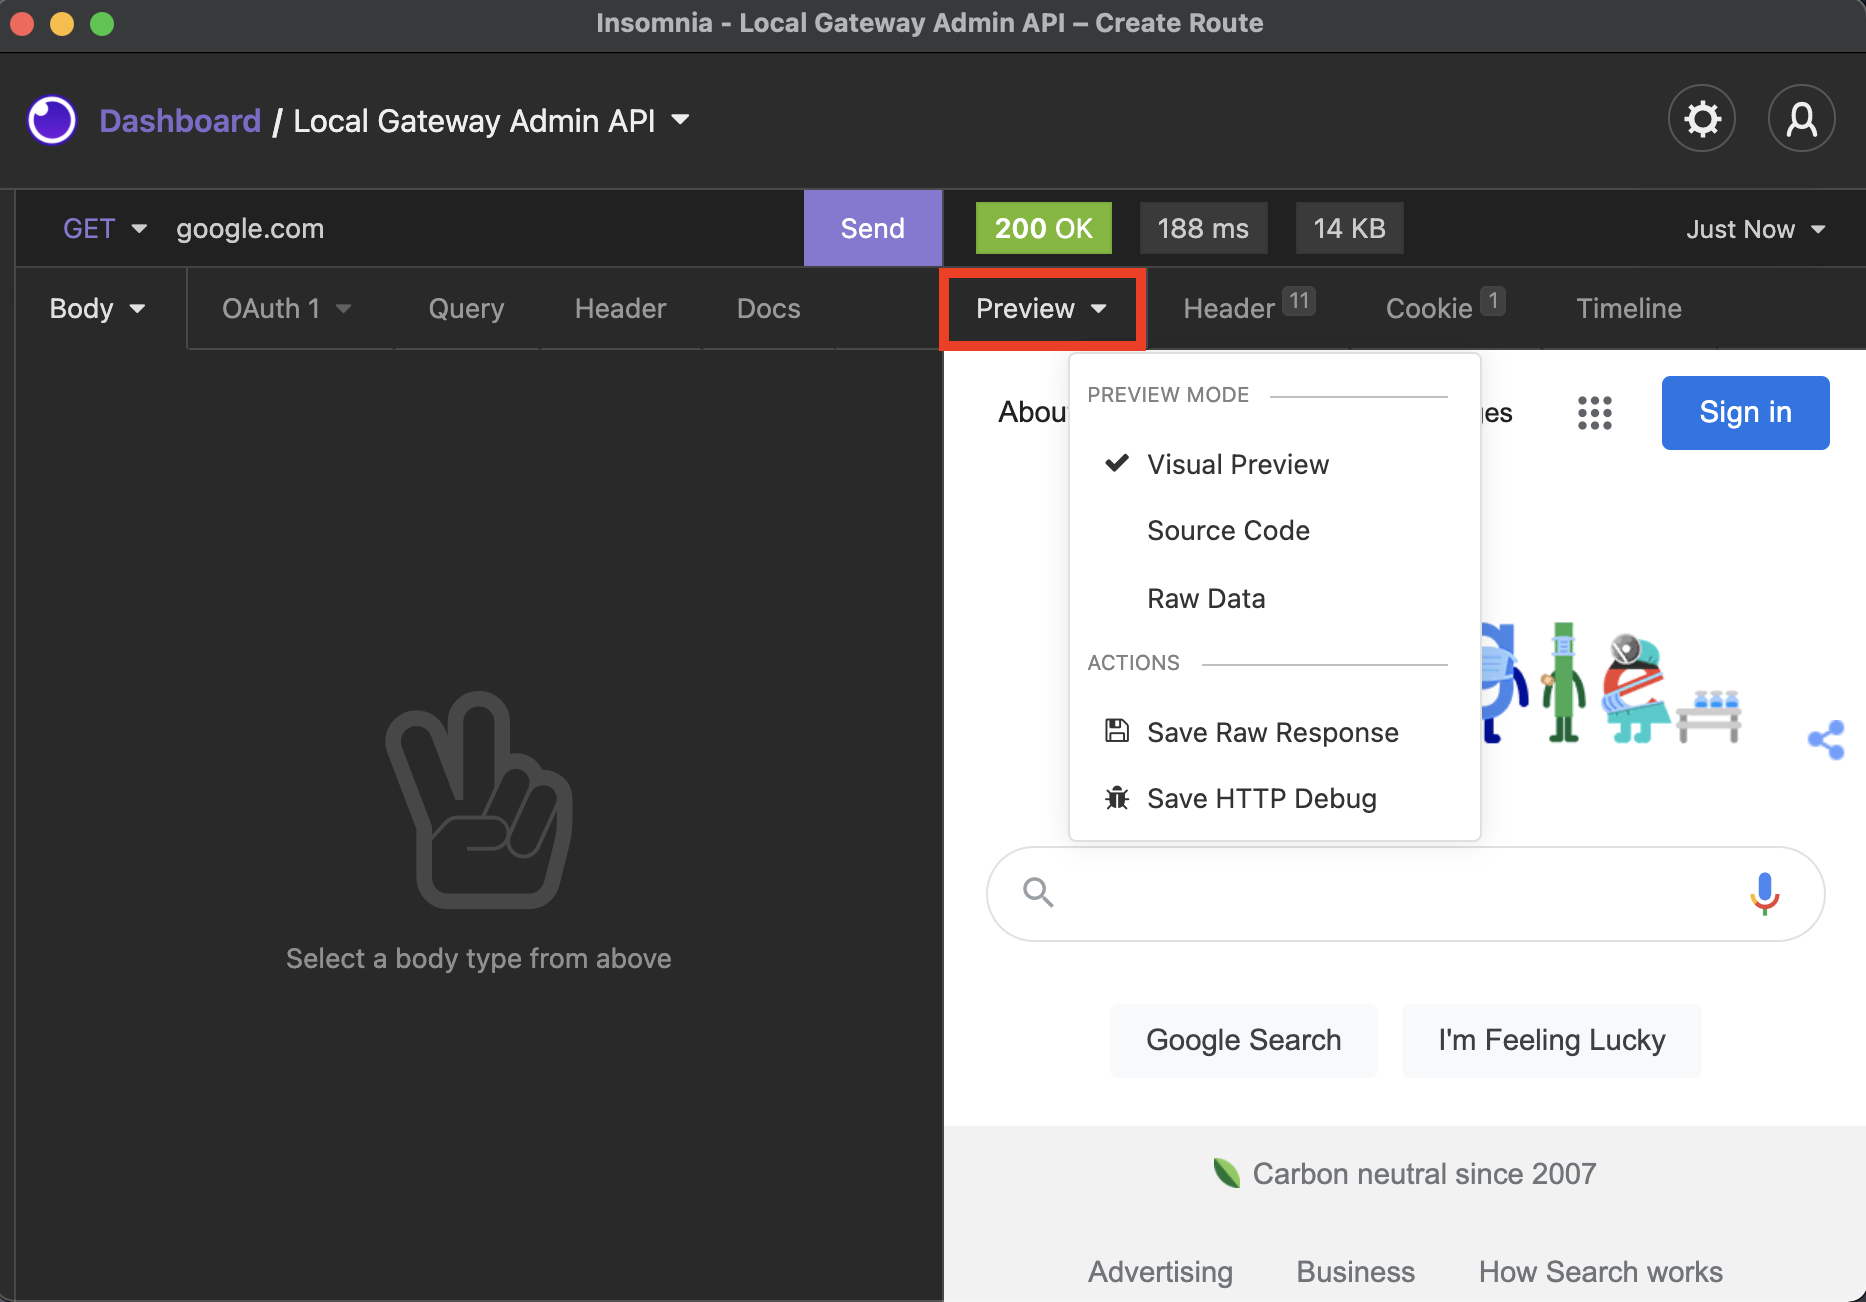Open the Google apps grid icon

1595,412
